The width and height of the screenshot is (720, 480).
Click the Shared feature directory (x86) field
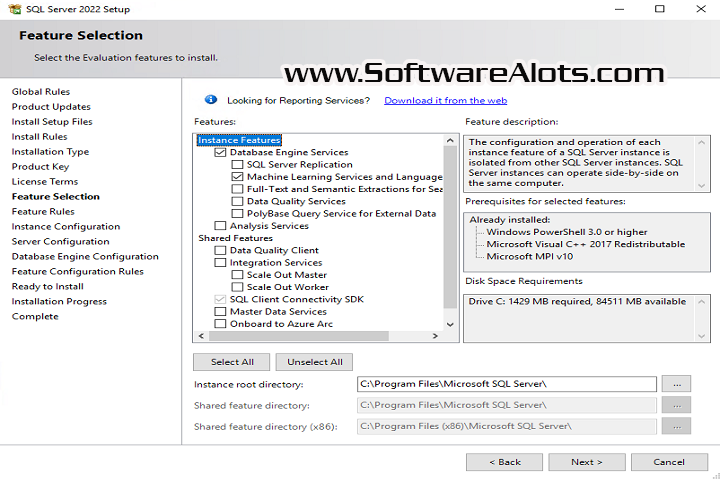pos(506,426)
